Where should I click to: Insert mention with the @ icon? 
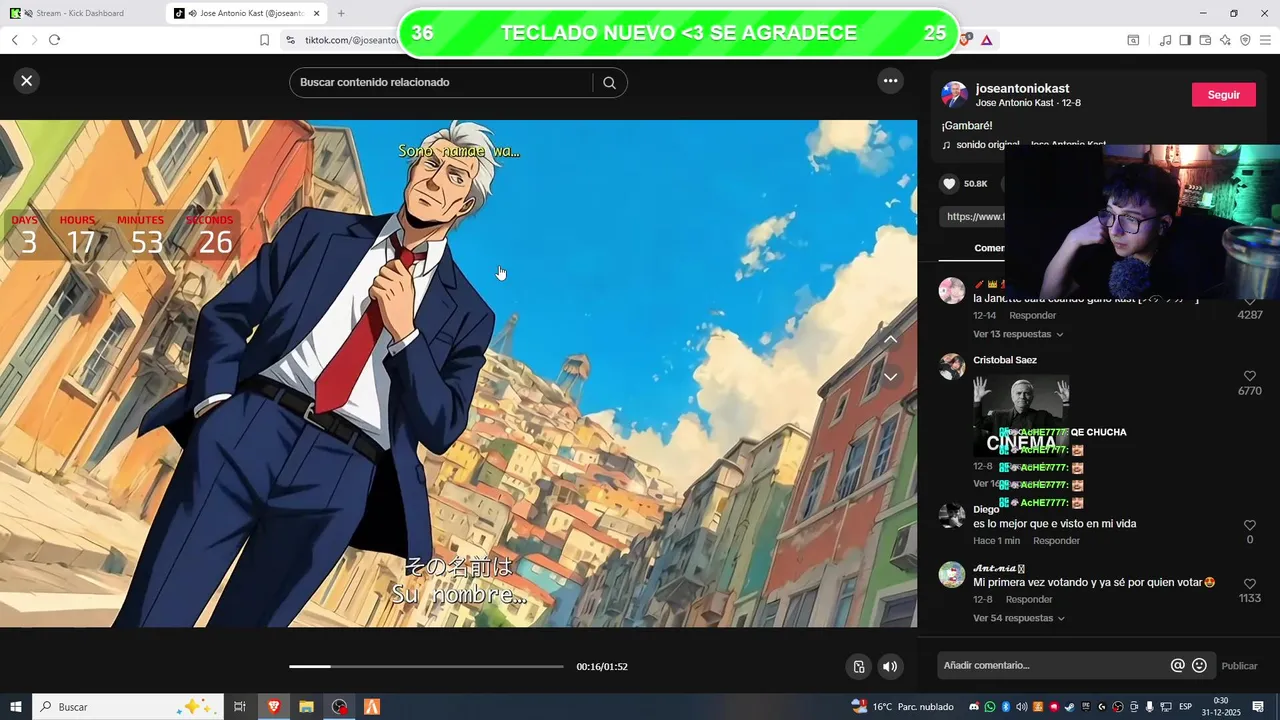1178,665
